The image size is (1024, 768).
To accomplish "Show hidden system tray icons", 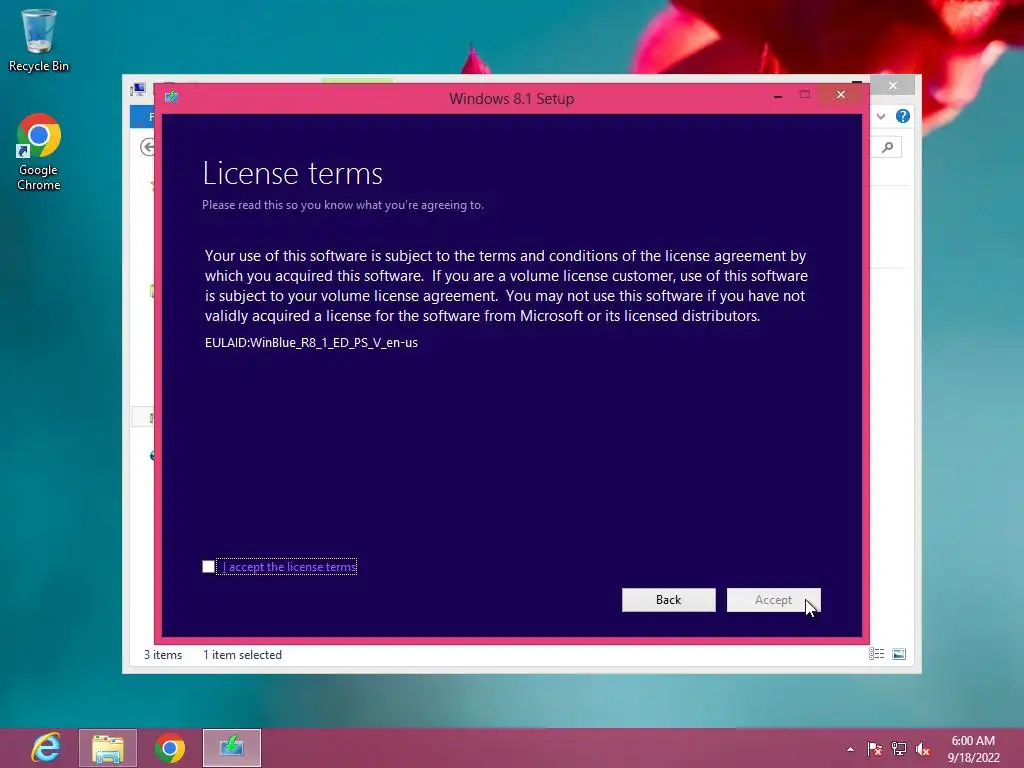I will coord(850,749).
